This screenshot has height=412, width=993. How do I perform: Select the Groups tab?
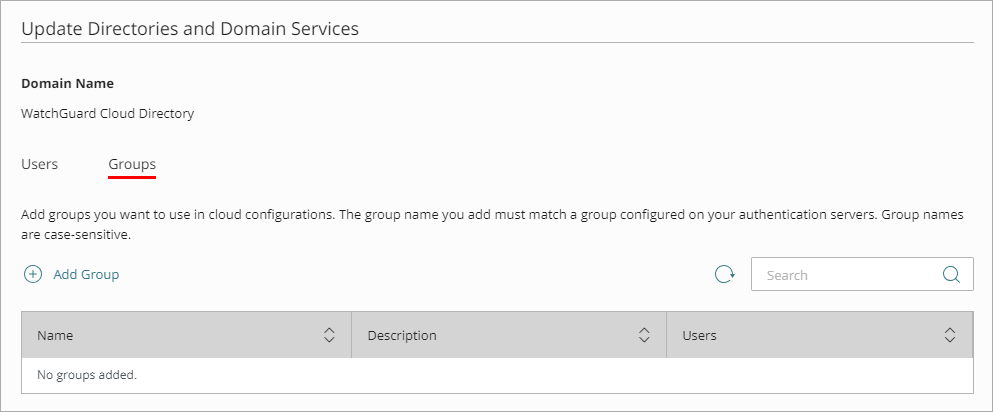pyautogui.click(x=132, y=164)
